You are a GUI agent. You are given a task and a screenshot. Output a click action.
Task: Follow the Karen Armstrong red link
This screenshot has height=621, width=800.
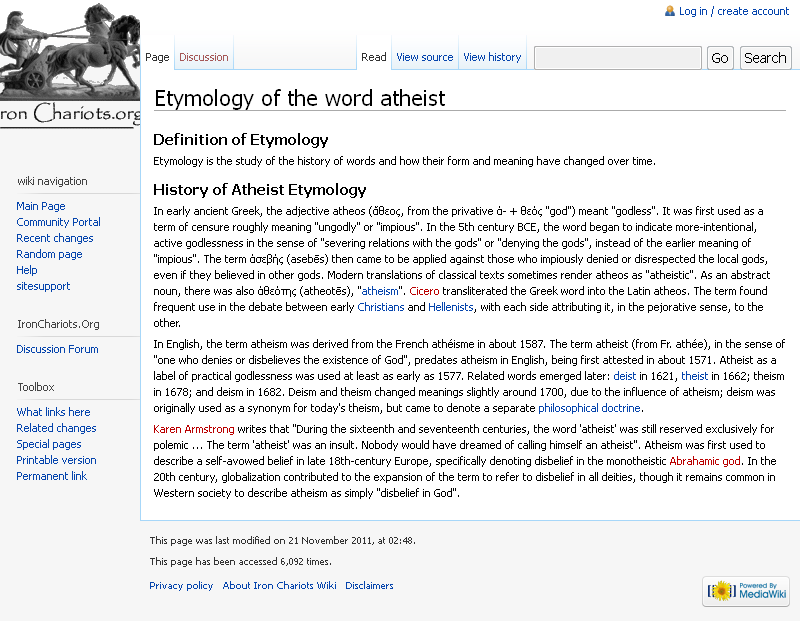click(x=194, y=429)
